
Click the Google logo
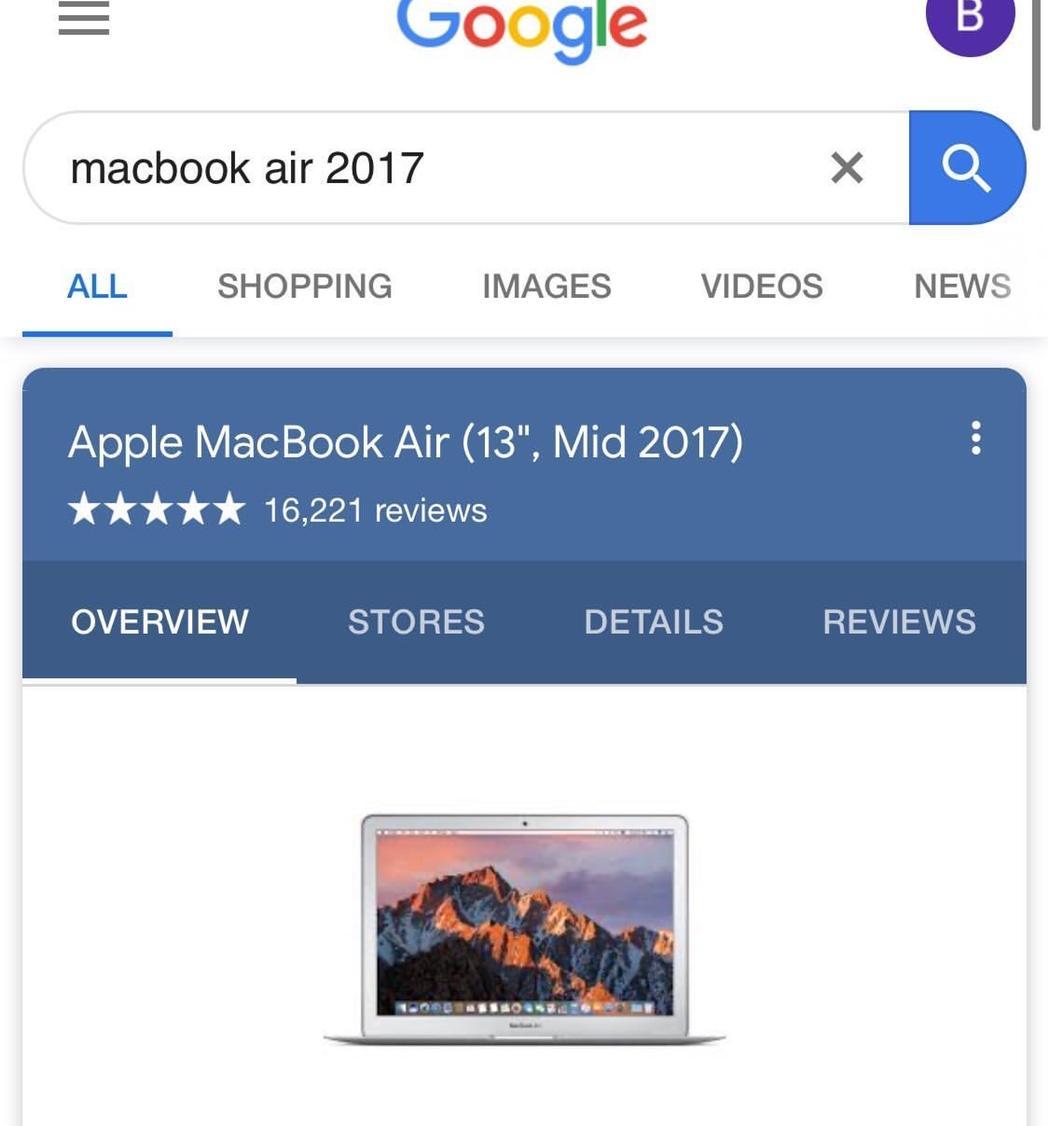(x=522, y=29)
